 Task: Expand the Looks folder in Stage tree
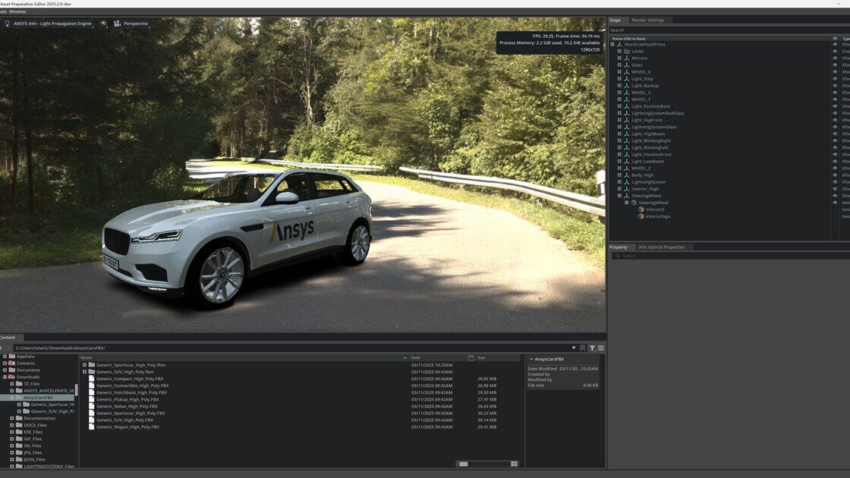[620, 51]
